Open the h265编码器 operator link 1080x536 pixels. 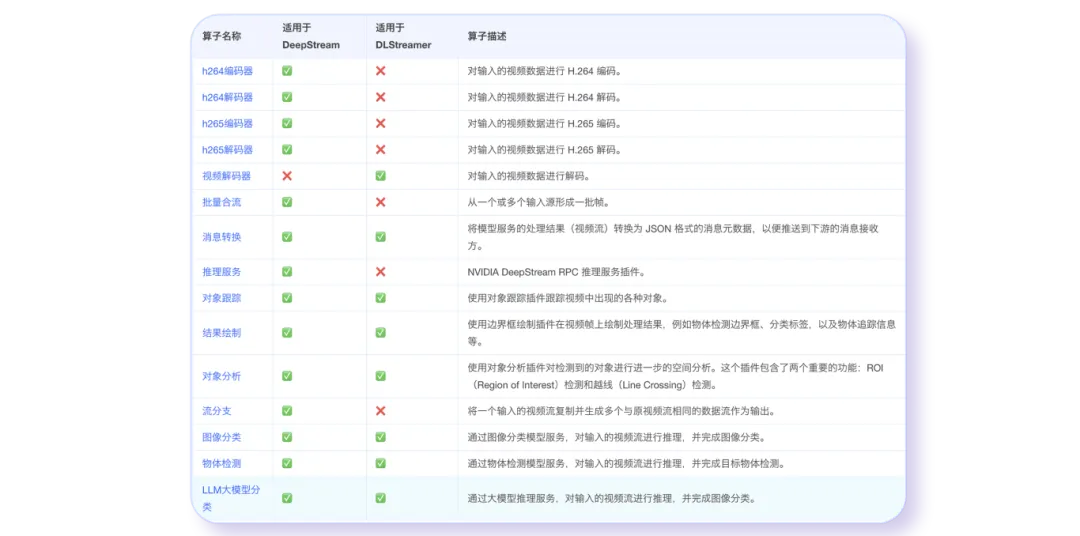(x=227, y=123)
